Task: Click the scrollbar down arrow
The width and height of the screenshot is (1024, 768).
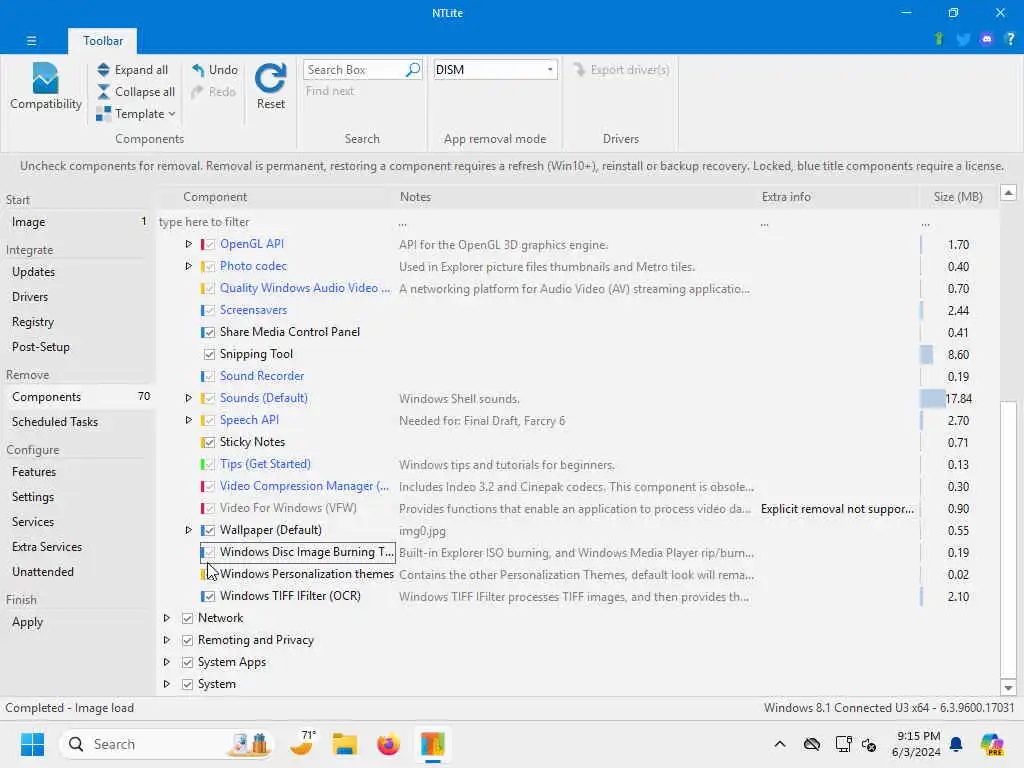Action: tap(1008, 687)
